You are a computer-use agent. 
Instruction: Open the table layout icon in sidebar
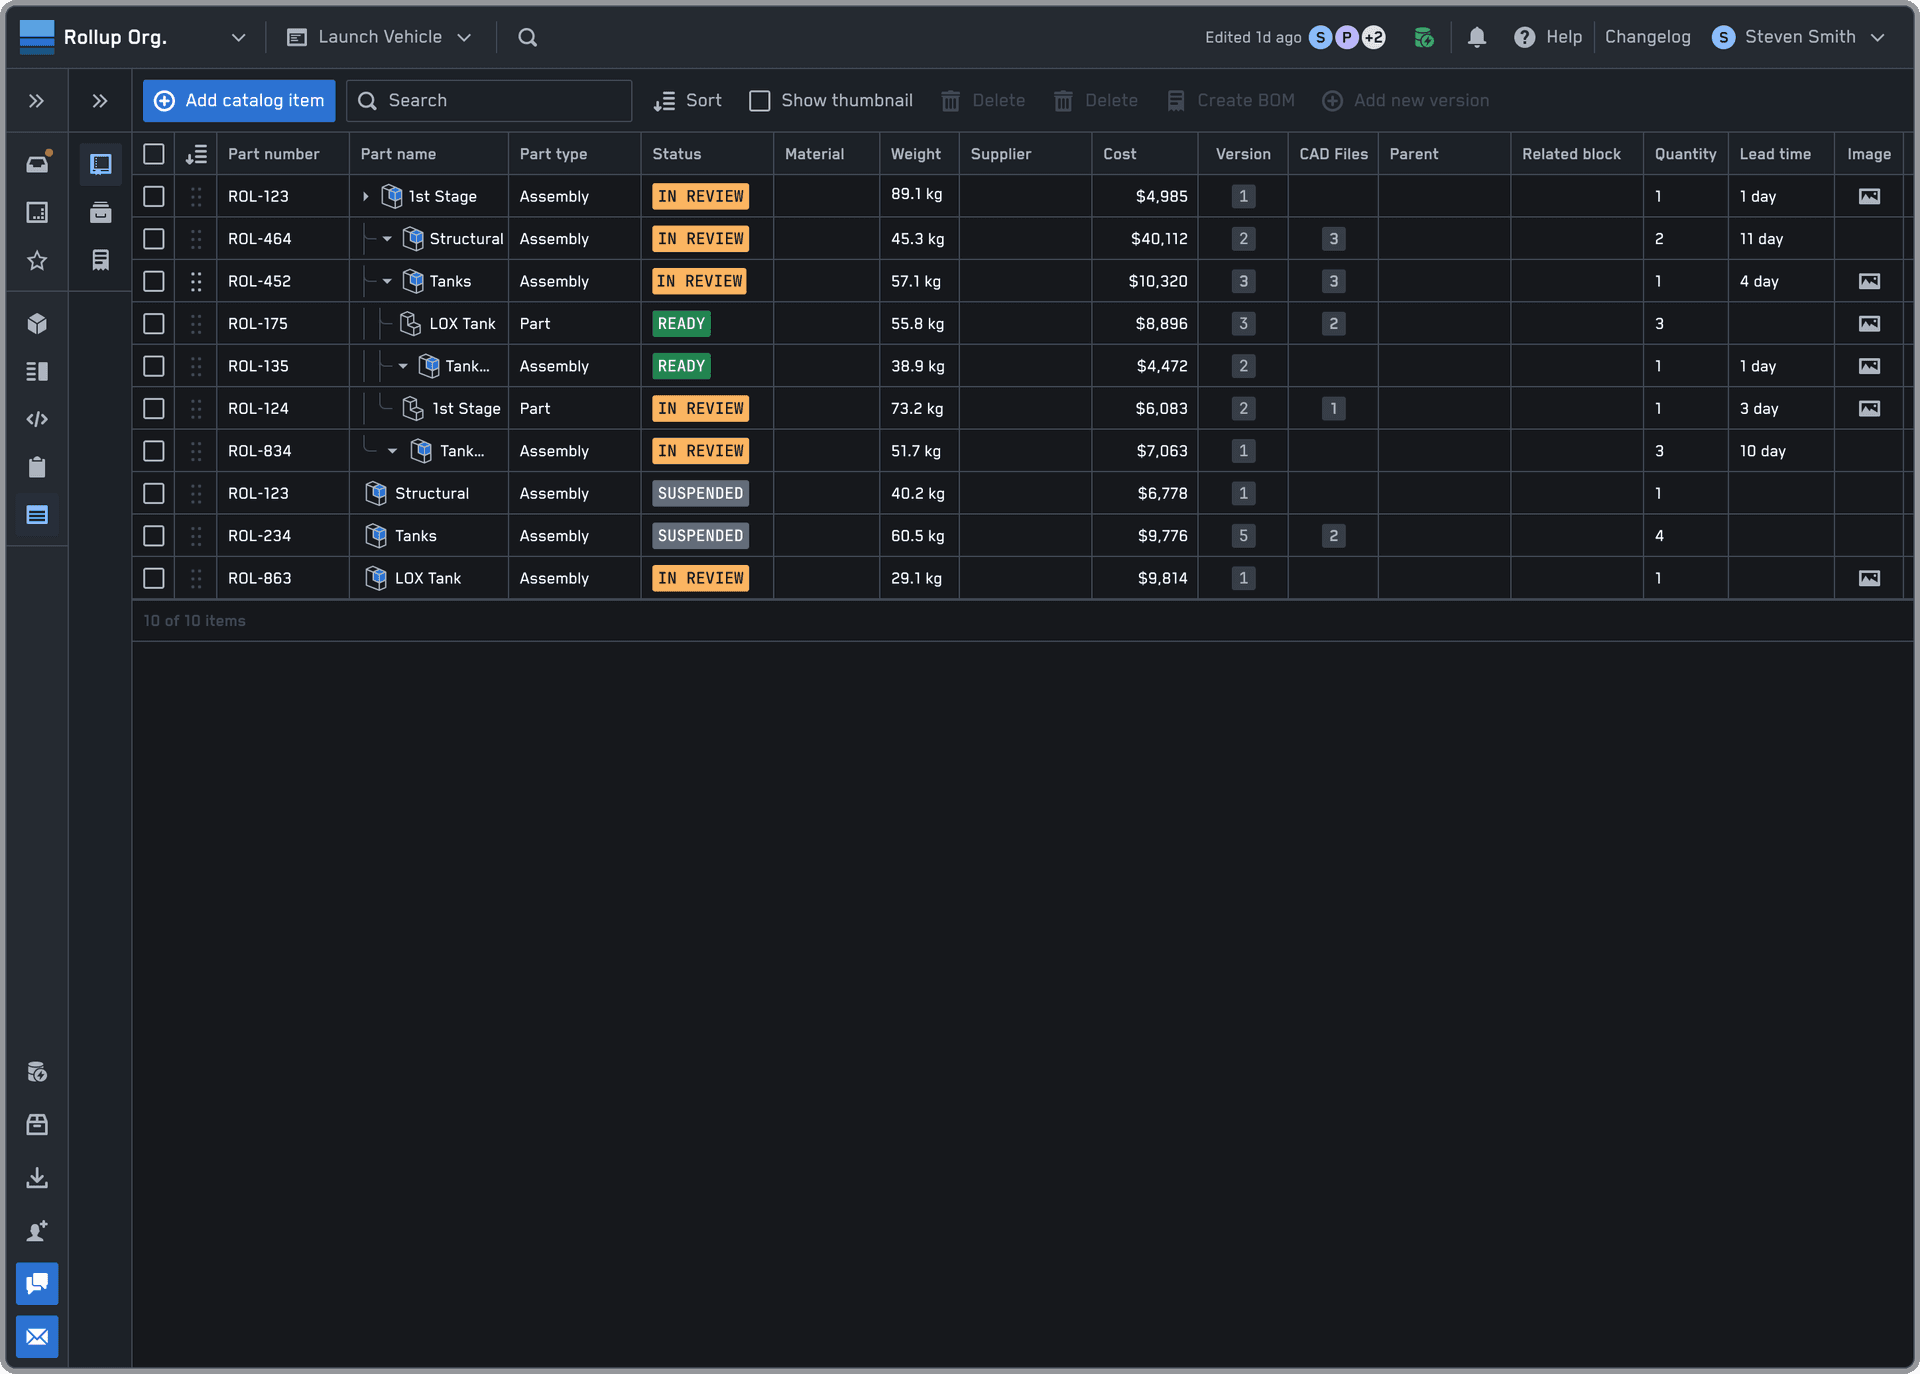37,371
